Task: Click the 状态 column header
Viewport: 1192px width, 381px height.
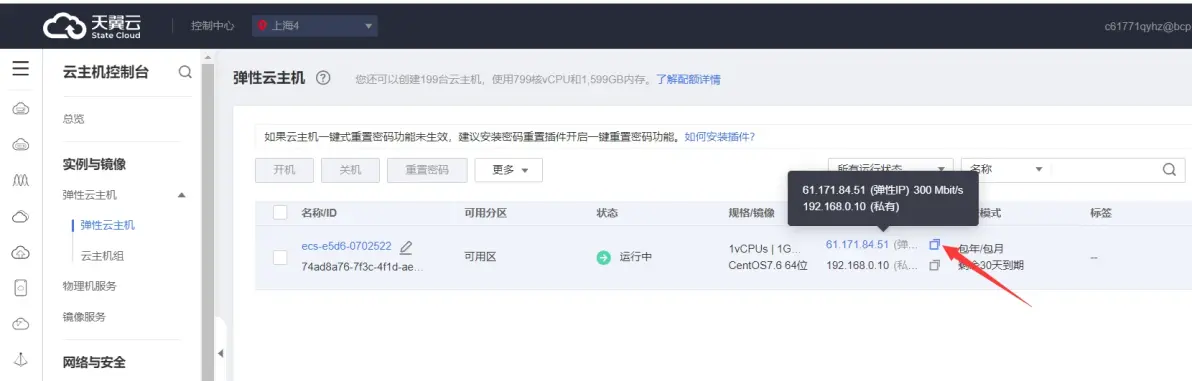Action: (x=607, y=214)
